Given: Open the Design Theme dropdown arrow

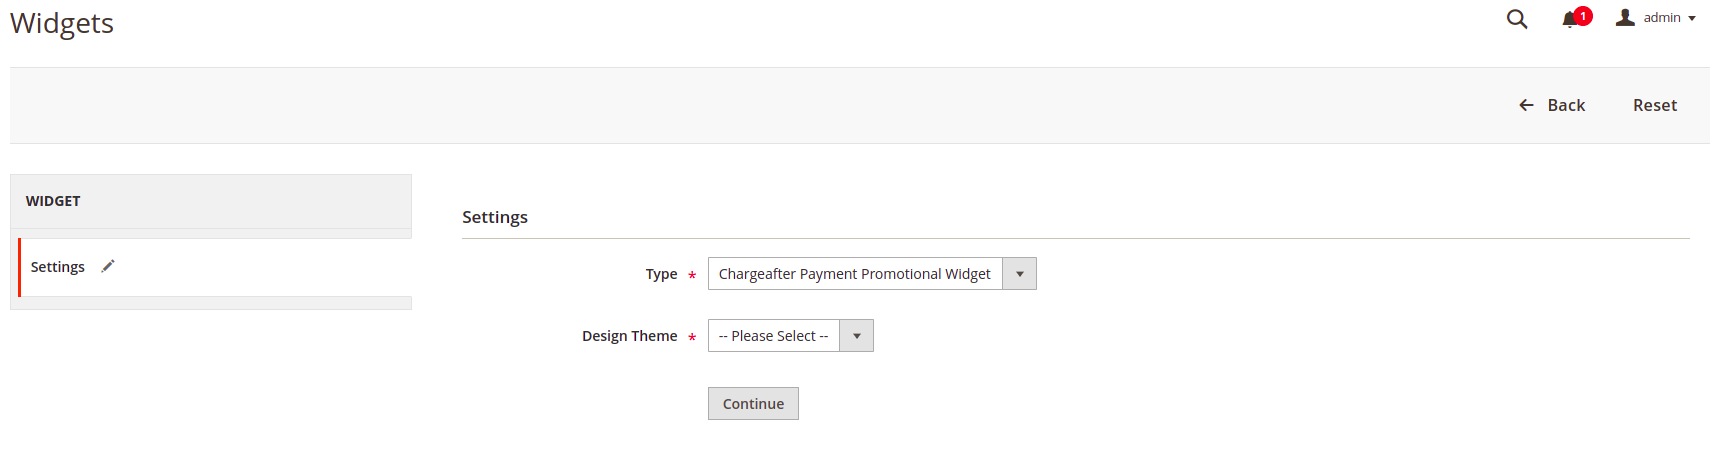Looking at the screenshot, I should 857,336.
